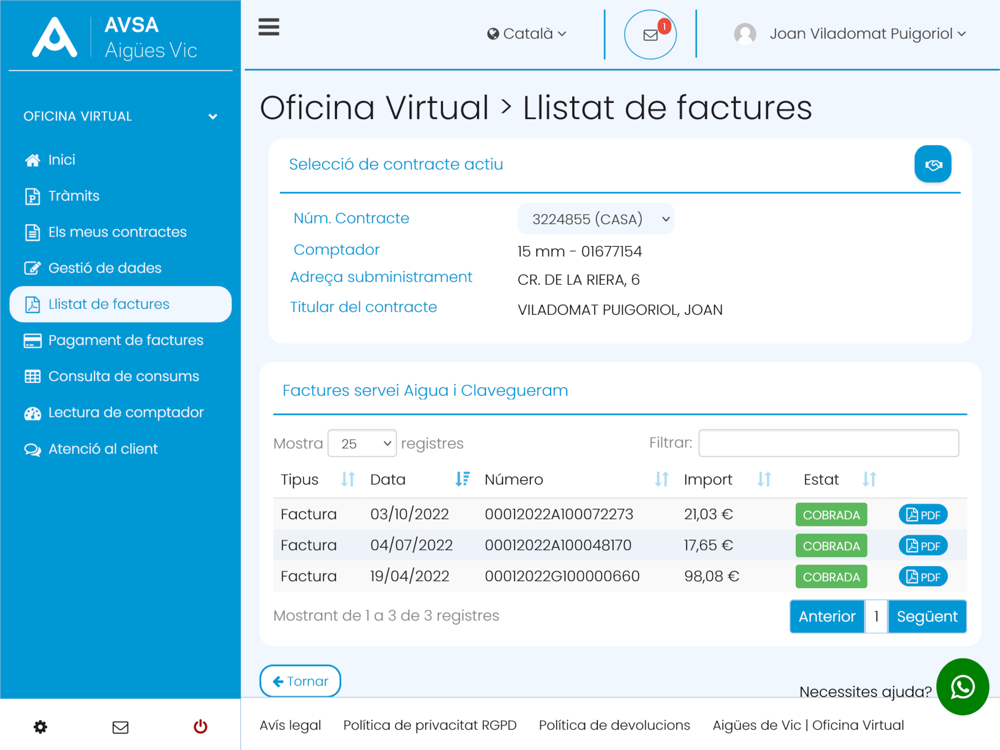The image size is (1000, 750).
Task: Click the handshake contract button icon
Action: coord(933,165)
